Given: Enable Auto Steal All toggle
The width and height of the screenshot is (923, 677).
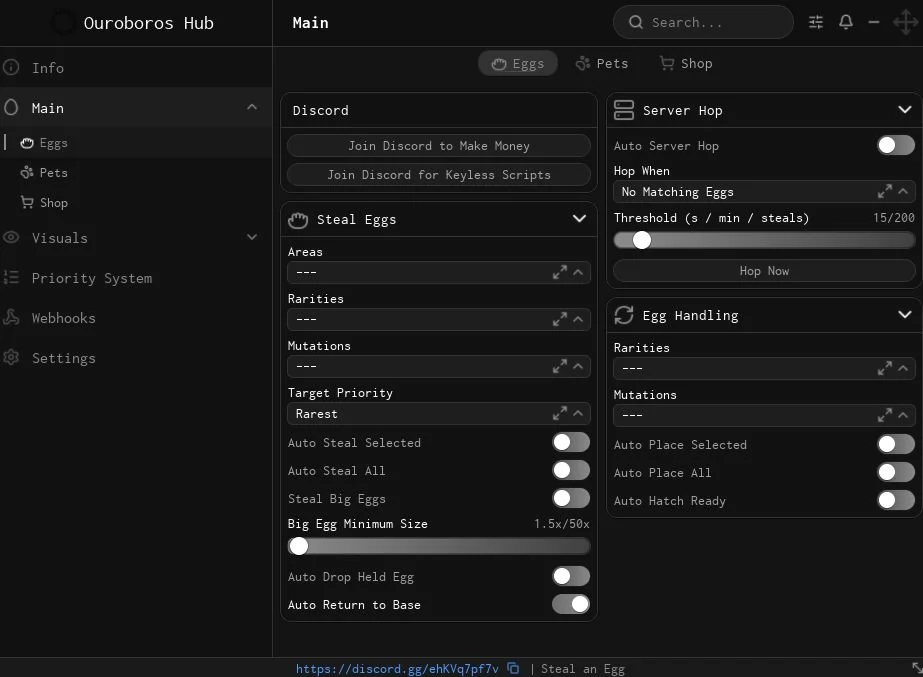Looking at the screenshot, I should click(571, 470).
